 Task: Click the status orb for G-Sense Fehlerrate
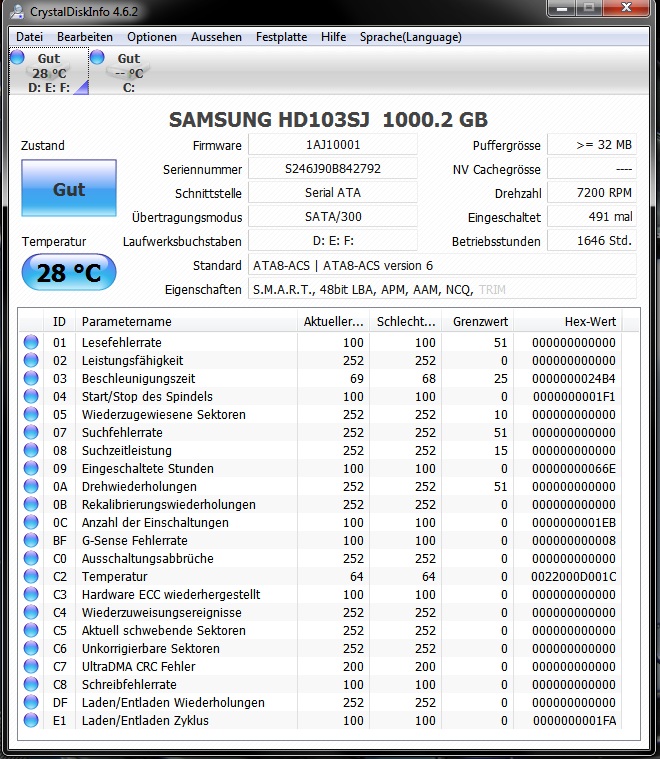tap(31, 540)
